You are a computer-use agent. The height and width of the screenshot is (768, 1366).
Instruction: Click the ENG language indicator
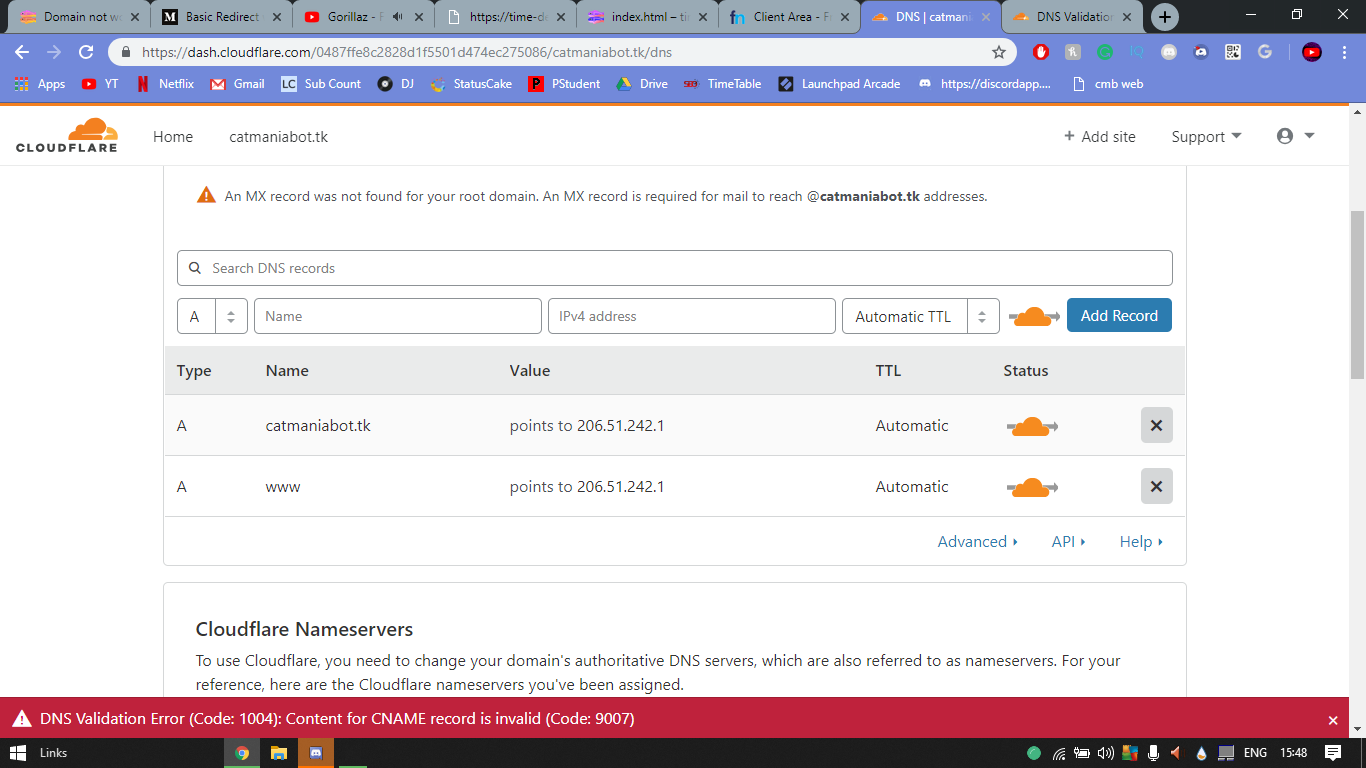(x=1255, y=753)
